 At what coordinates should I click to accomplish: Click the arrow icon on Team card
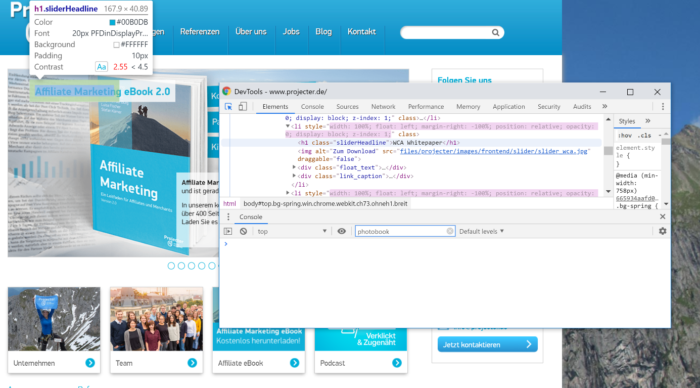[192, 363]
